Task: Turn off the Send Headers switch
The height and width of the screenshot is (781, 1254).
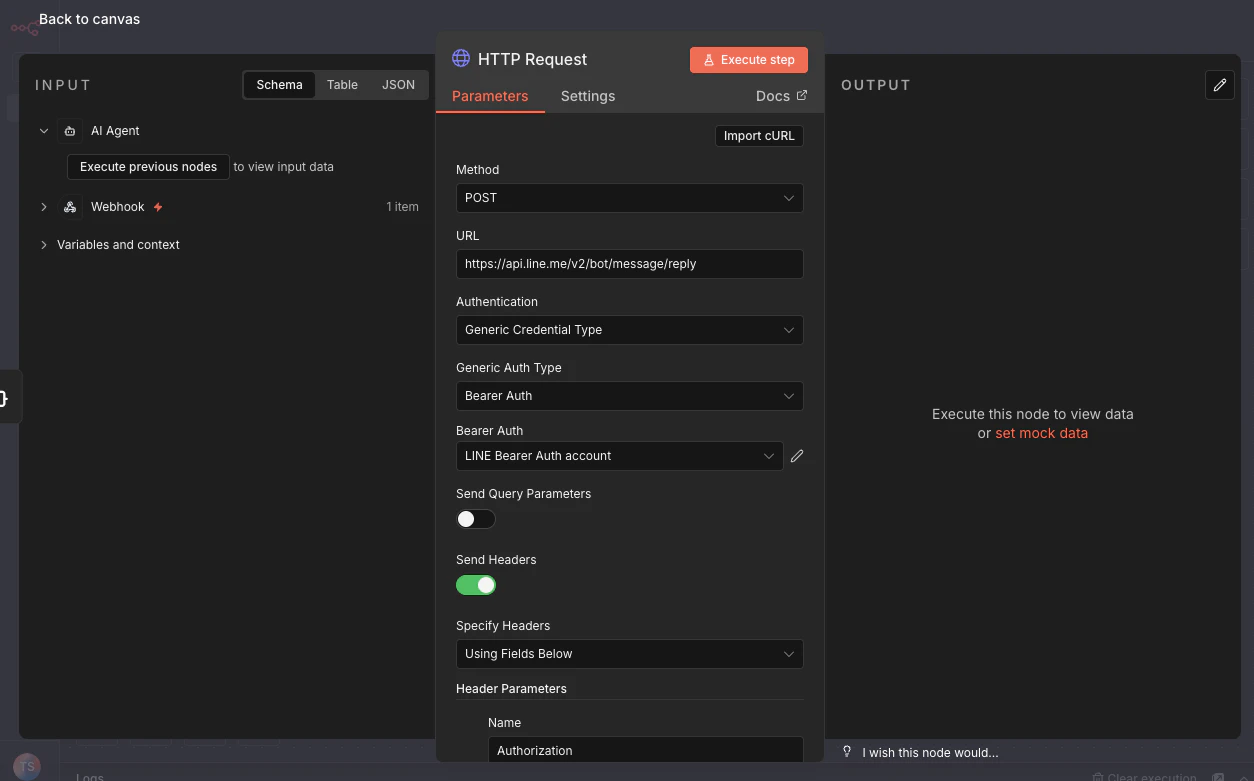Action: click(476, 585)
